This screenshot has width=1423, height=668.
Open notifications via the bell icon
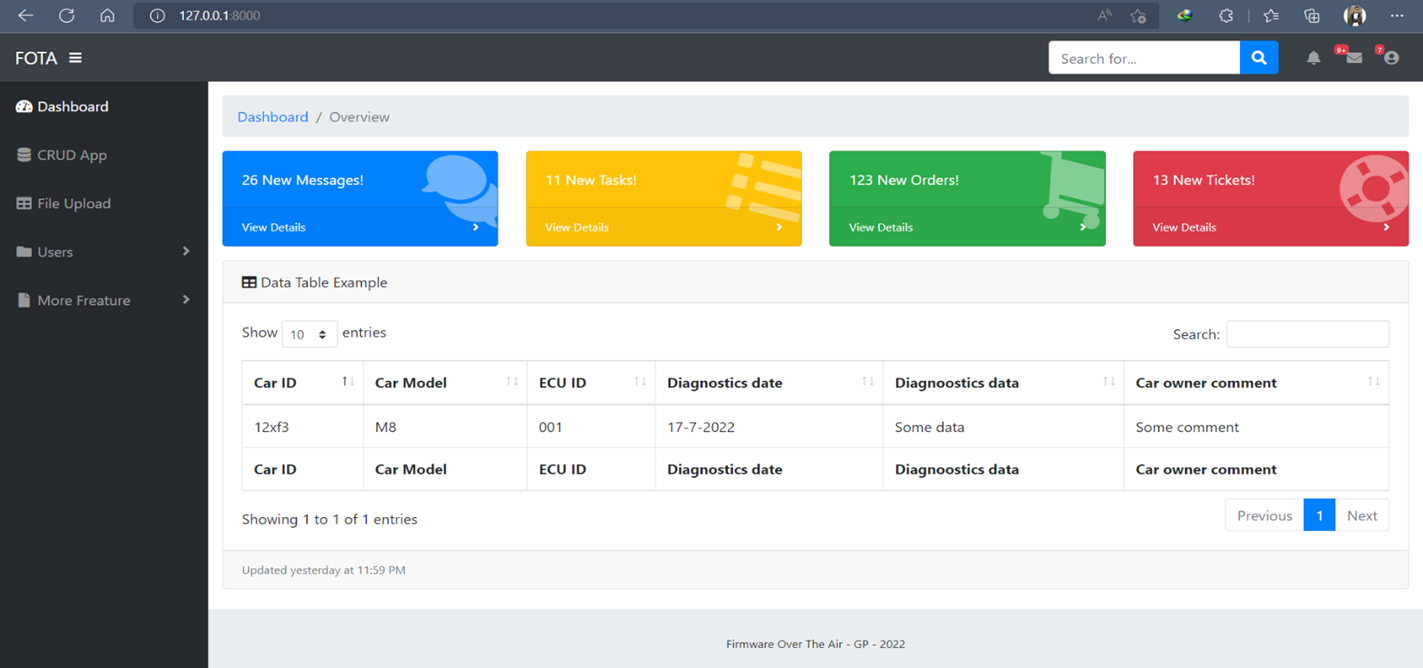(1314, 57)
